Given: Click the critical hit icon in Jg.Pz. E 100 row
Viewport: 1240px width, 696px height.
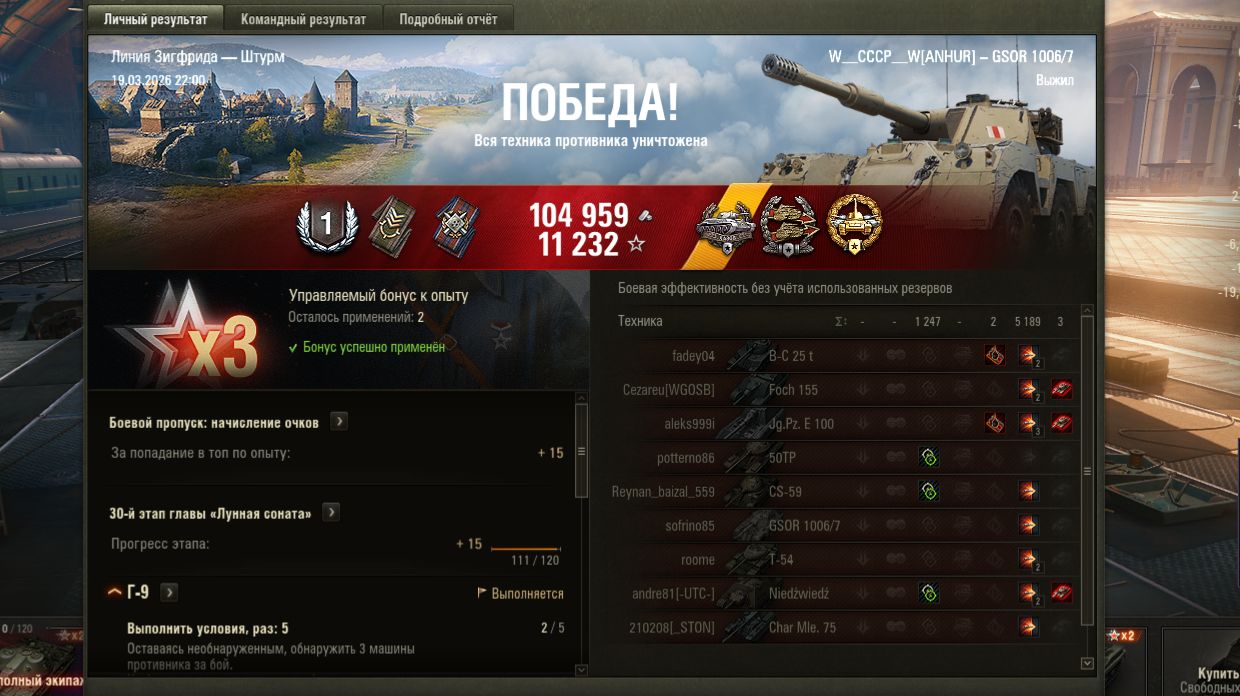Looking at the screenshot, I should coord(995,424).
